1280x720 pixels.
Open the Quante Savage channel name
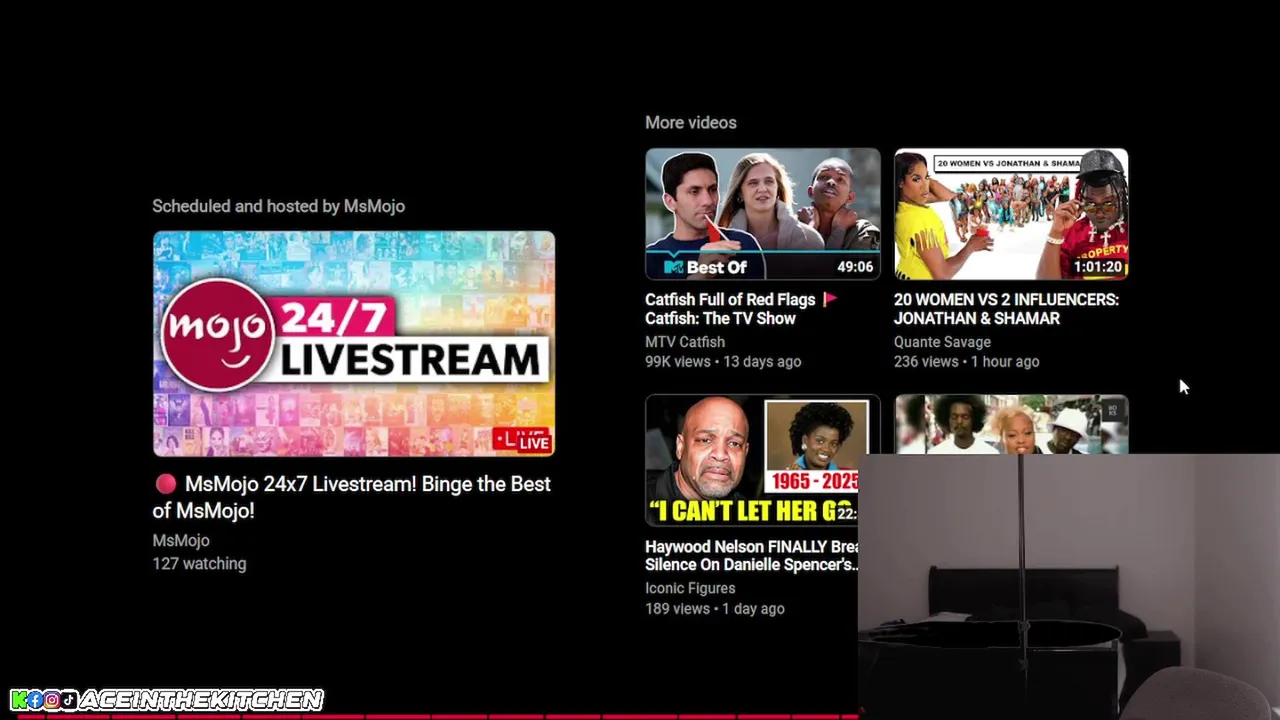coord(942,342)
